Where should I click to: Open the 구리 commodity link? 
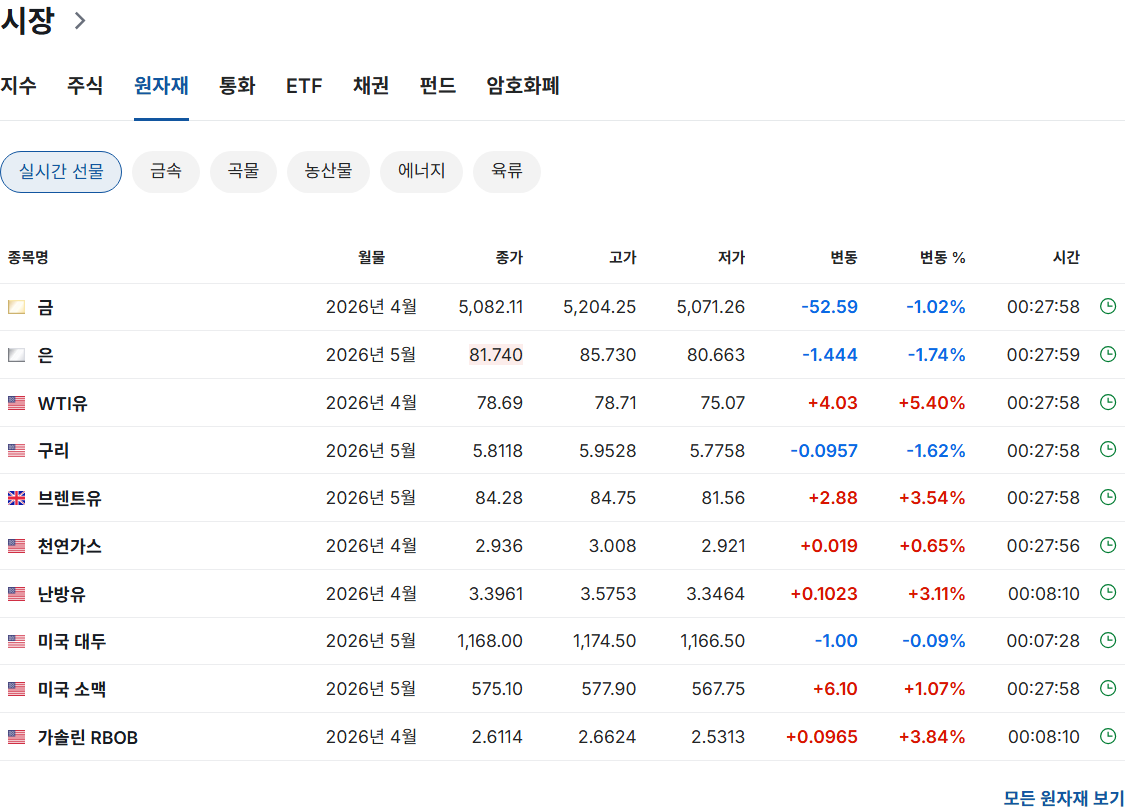tap(53, 450)
